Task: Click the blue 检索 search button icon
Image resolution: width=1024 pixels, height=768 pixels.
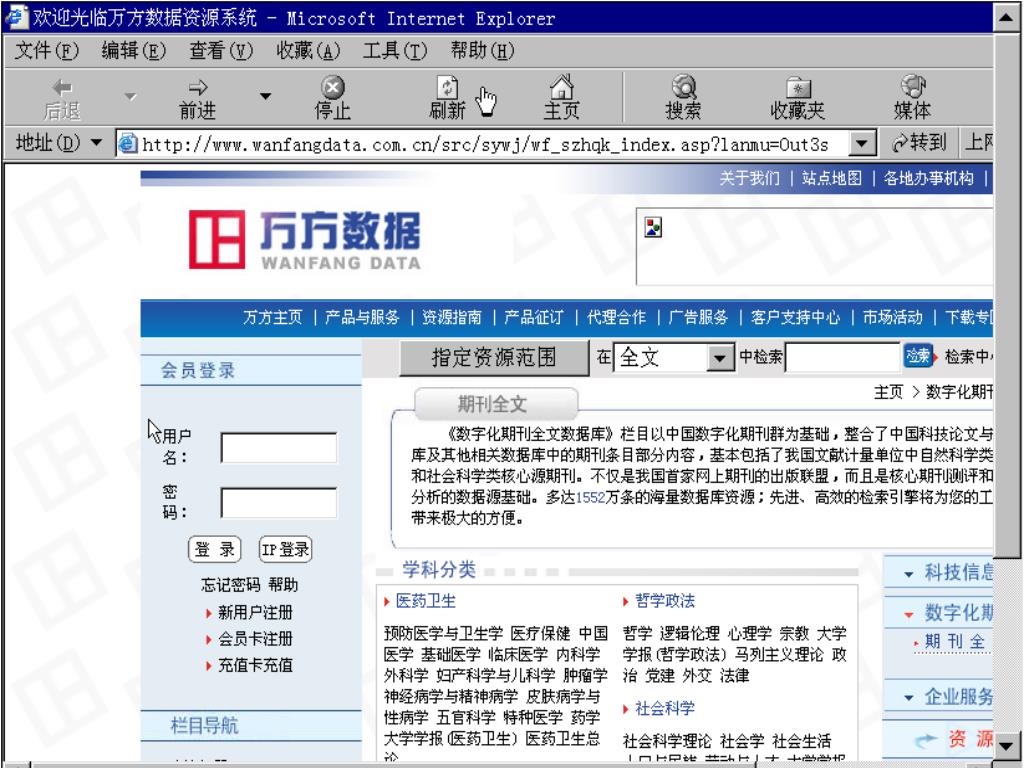Action: point(918,356)
